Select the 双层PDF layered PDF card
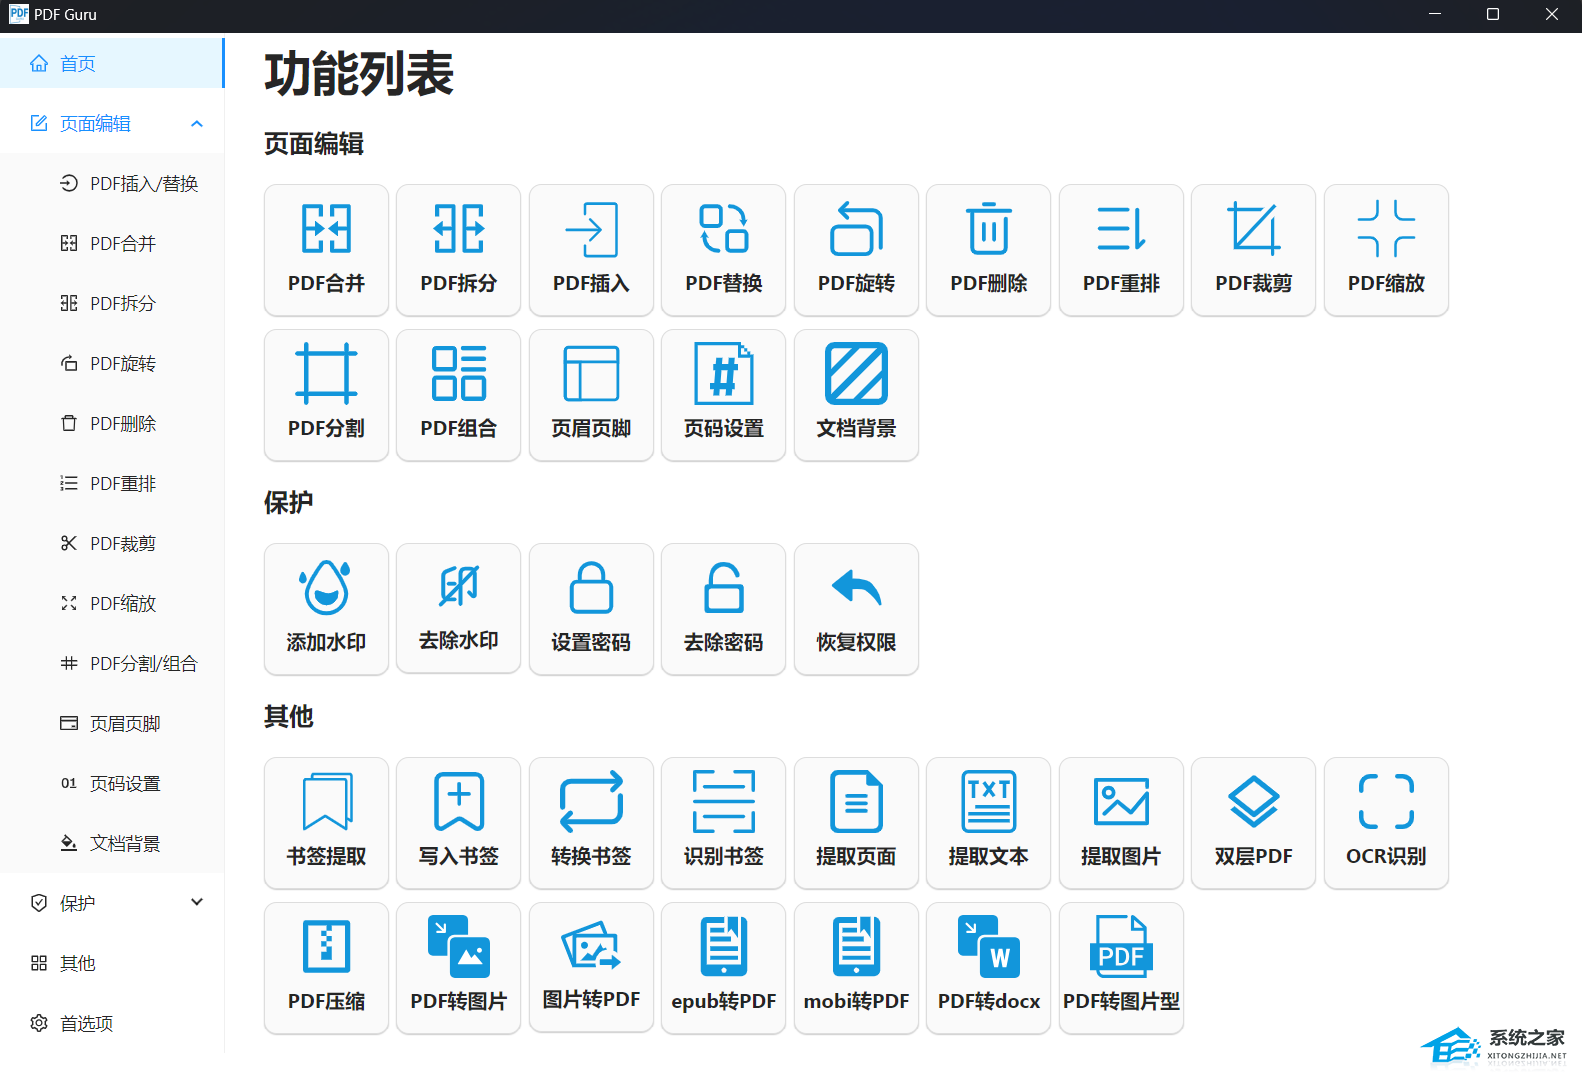Viewport: 1582px width, 1074px height. tap(1253, 823)
